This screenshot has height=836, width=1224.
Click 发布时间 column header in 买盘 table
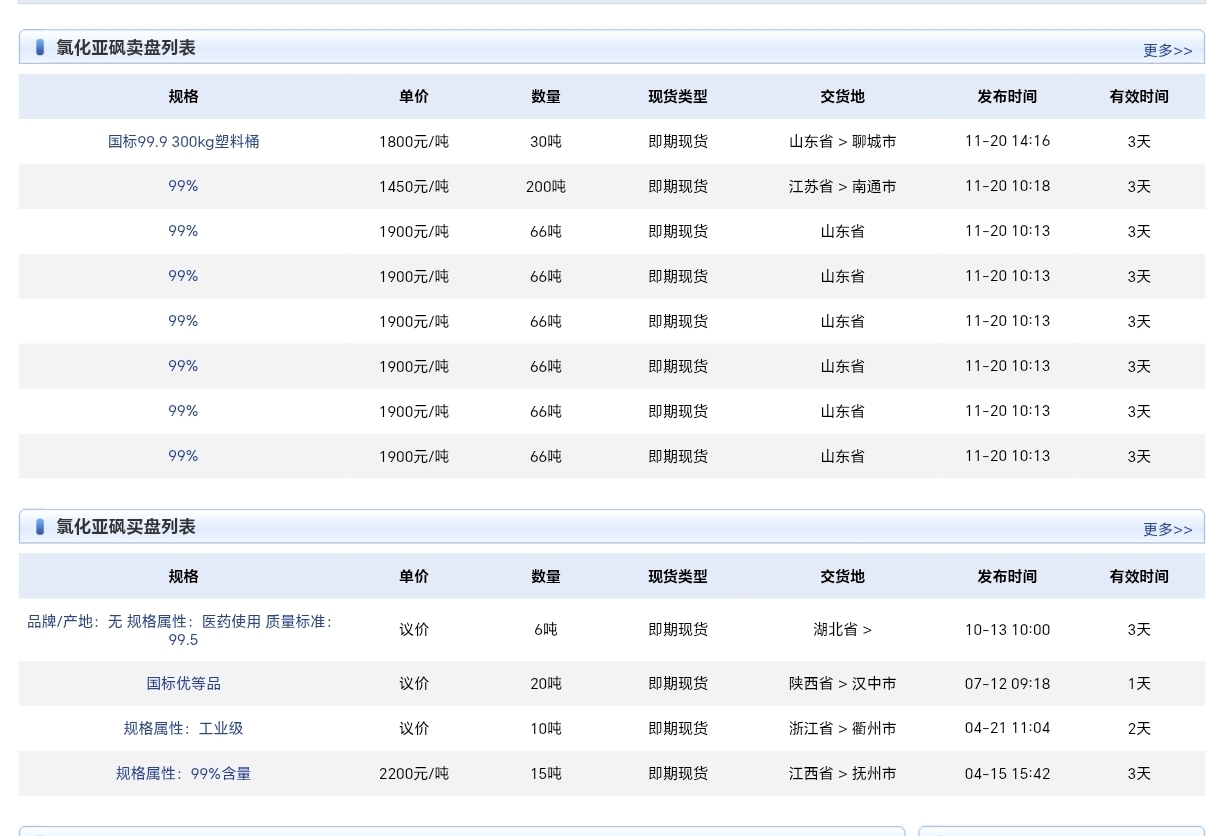[x=1007, y=576]
